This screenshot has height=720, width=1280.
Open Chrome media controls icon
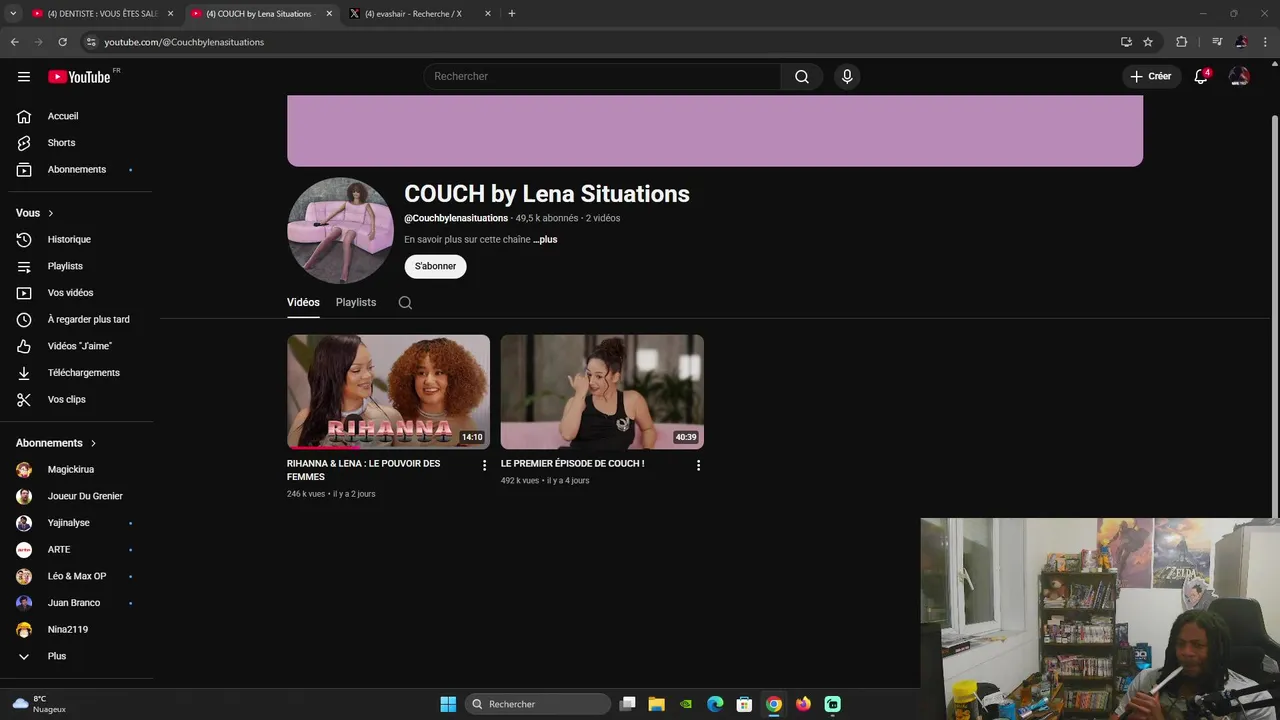(1217, 42)
